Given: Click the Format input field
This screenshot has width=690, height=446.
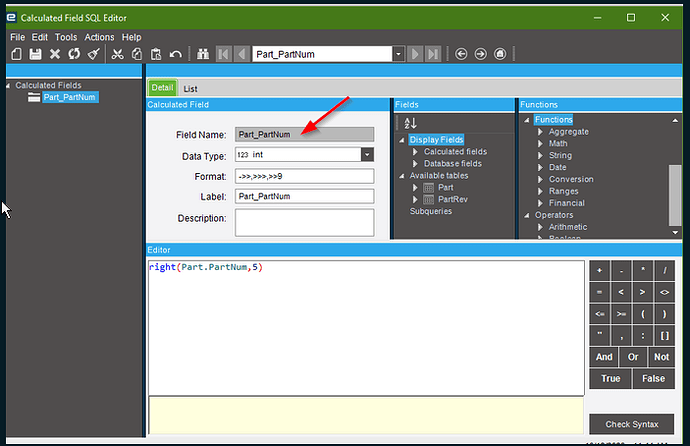Looking at the screenshot, I should pos(305,176).
